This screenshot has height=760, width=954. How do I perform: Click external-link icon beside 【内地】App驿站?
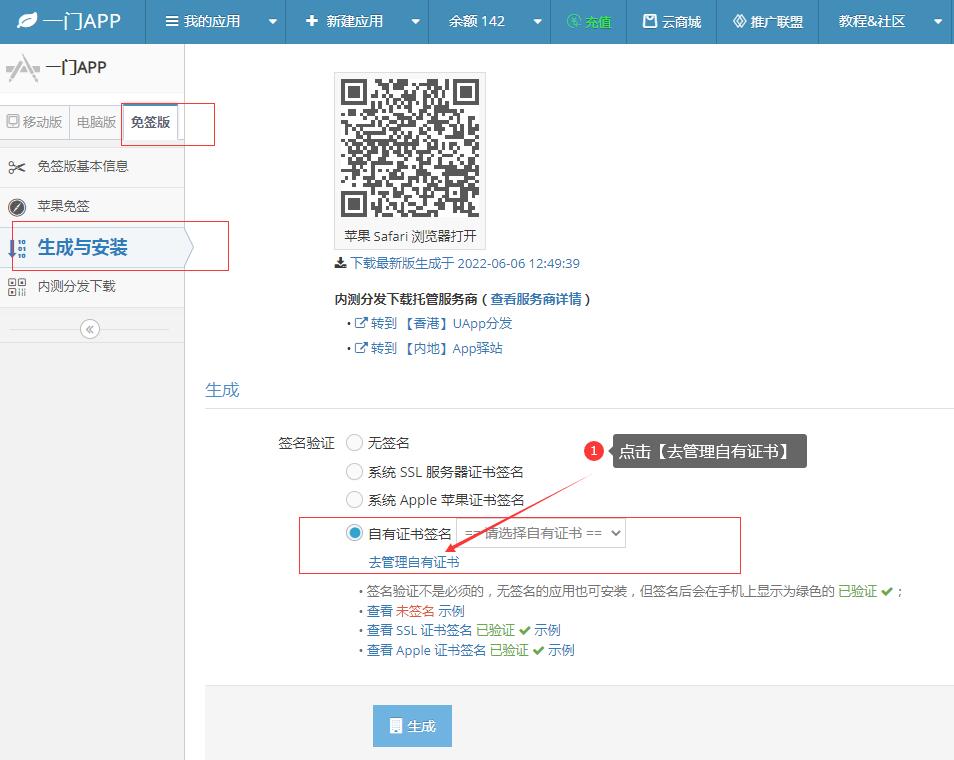[x=361, y=348]
